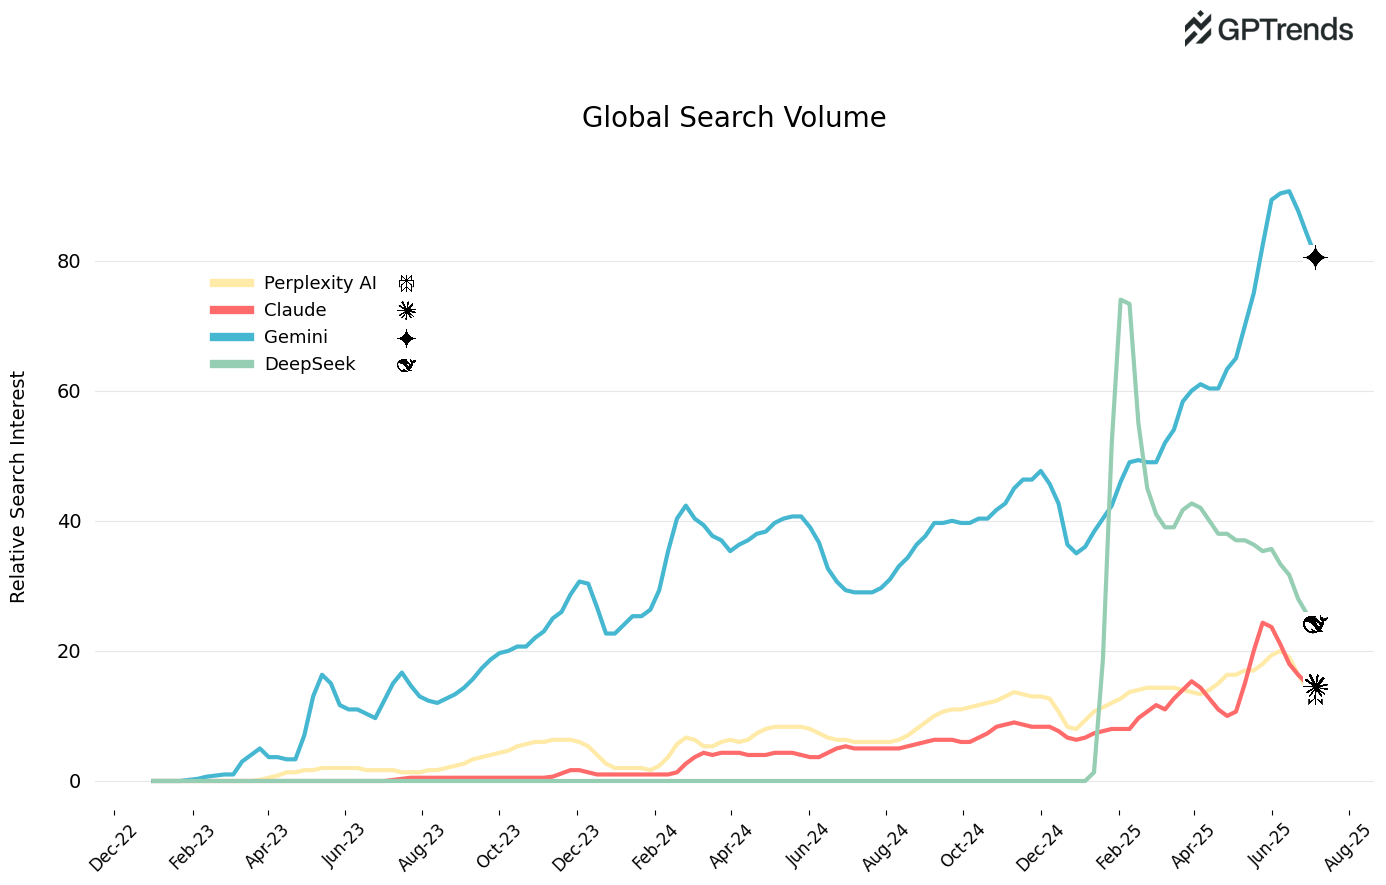Click the 'Global Search Volume' chart title
1386x885 pixels.
pyautogui.click(x=734, y=118)
